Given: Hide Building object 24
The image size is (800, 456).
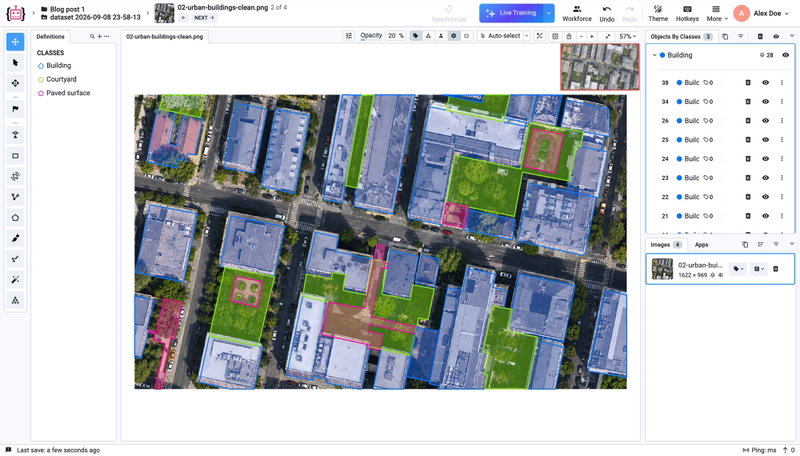Looking at the screenshot, I should (765, 159).
